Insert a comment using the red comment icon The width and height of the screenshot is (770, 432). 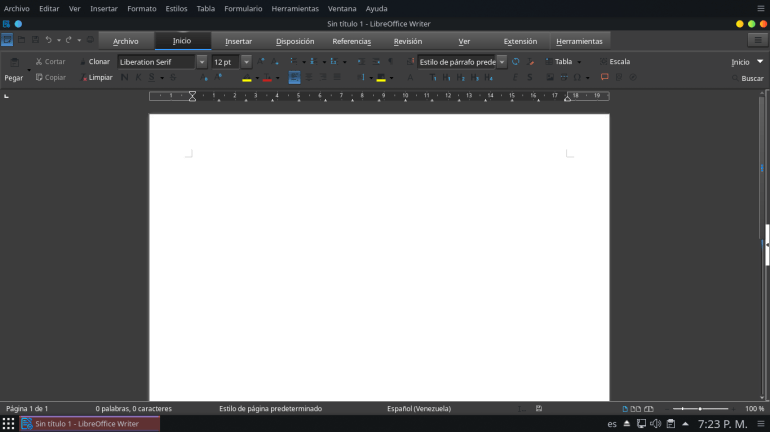[x=604, y=77]
